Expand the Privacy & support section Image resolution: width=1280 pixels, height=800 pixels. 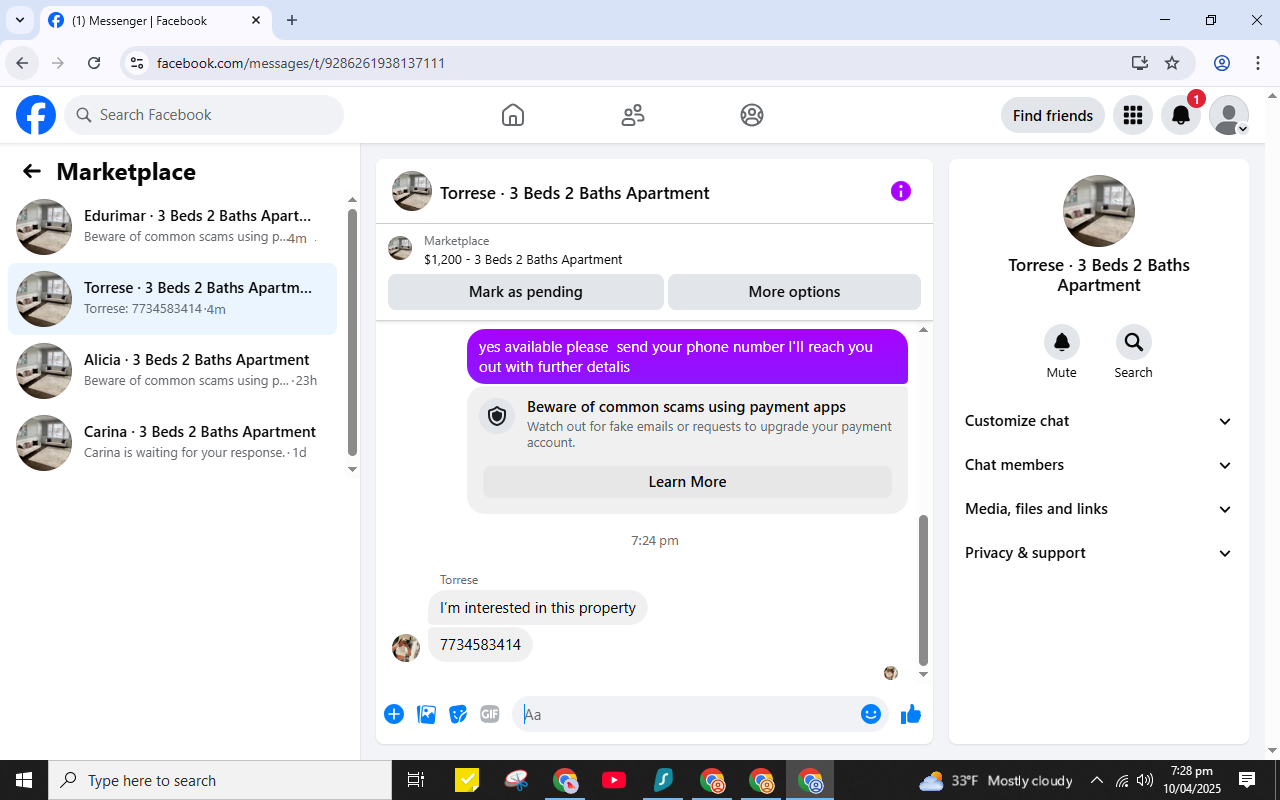coord(1099,553)
